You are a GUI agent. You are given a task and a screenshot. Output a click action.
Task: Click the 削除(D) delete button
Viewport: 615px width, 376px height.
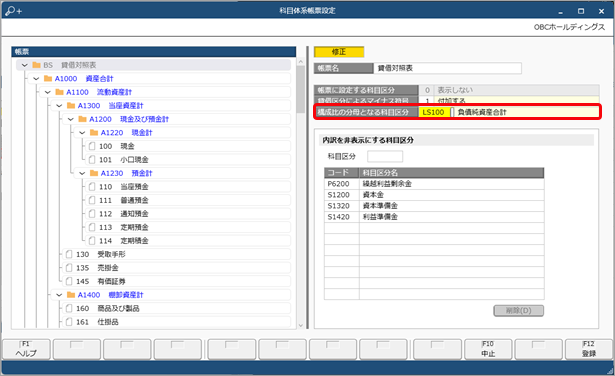coord(519,311)
